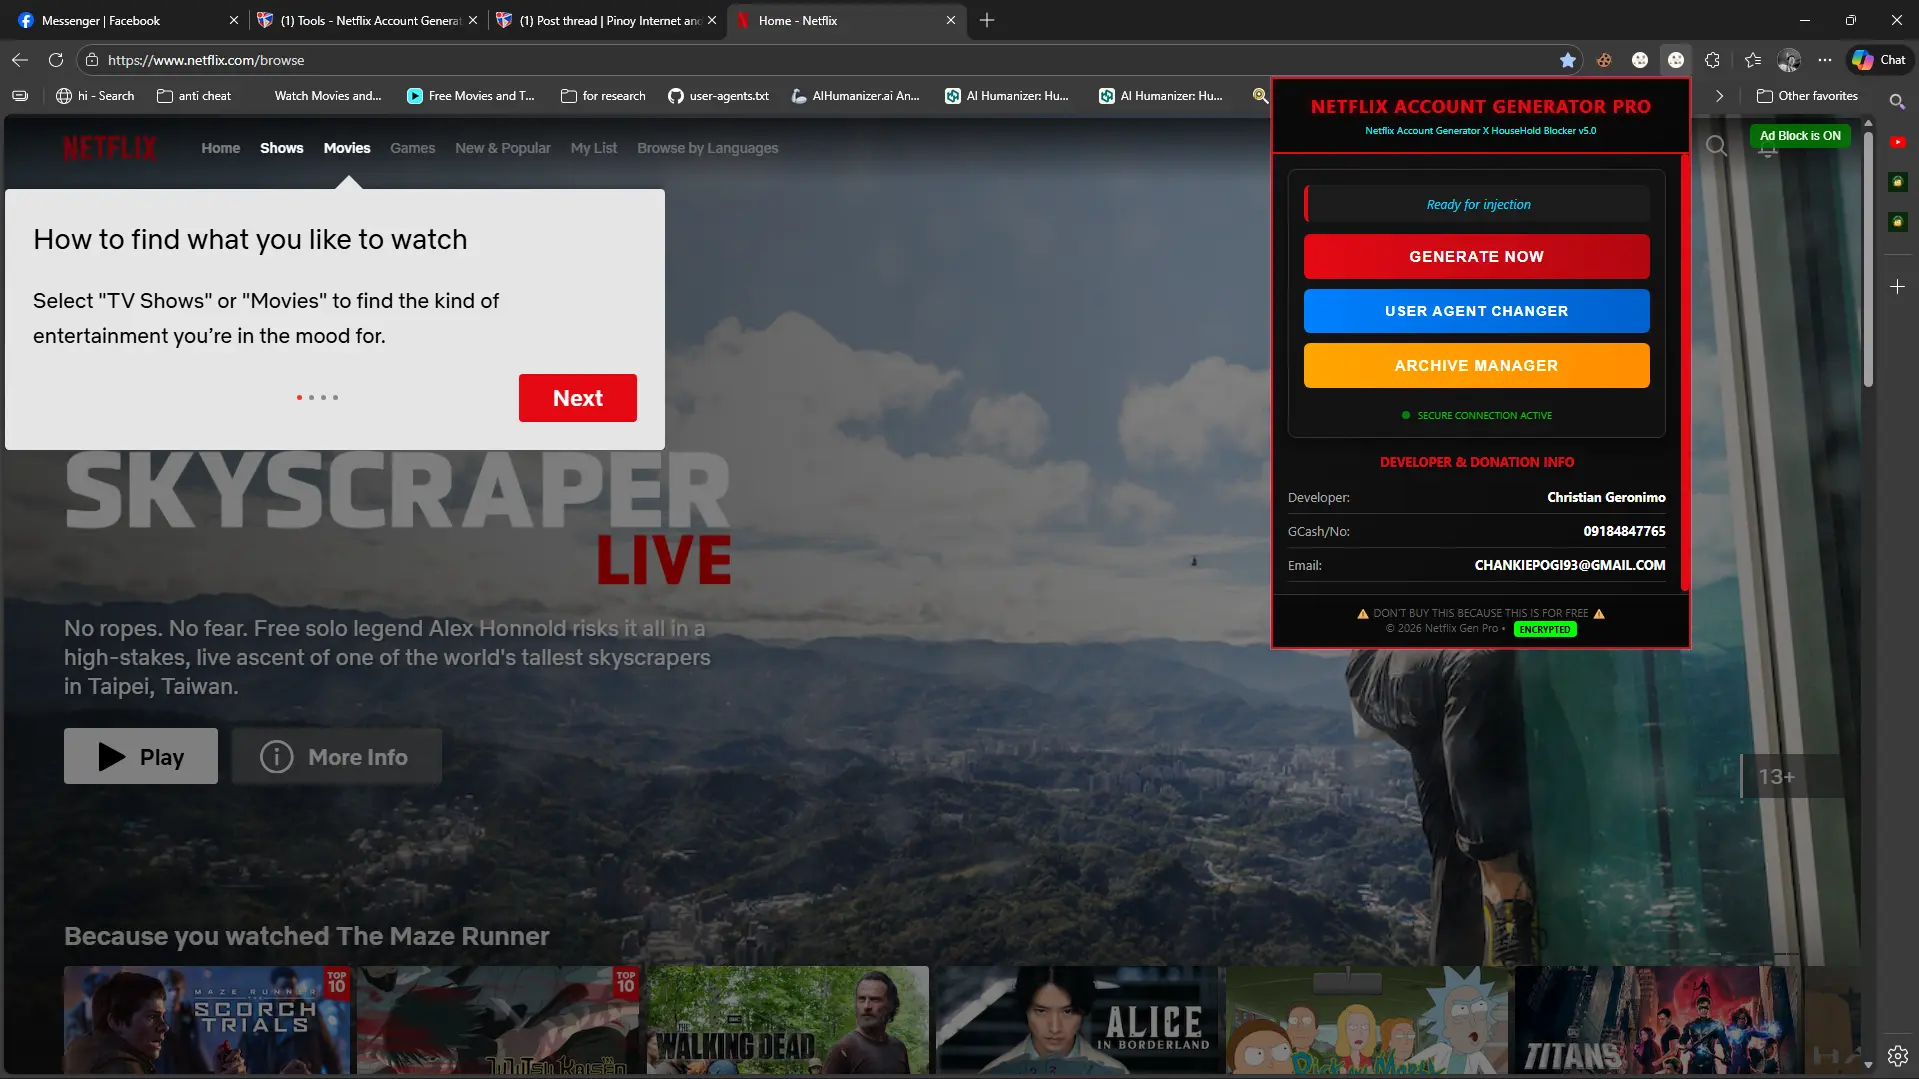Open the New & Popular nav item
Screen dimensions: 1919x1079
(503, 148)
